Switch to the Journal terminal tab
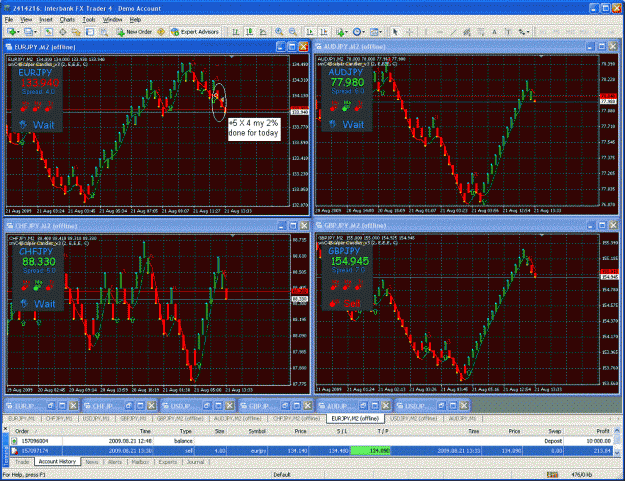 (x=195, y=462)
